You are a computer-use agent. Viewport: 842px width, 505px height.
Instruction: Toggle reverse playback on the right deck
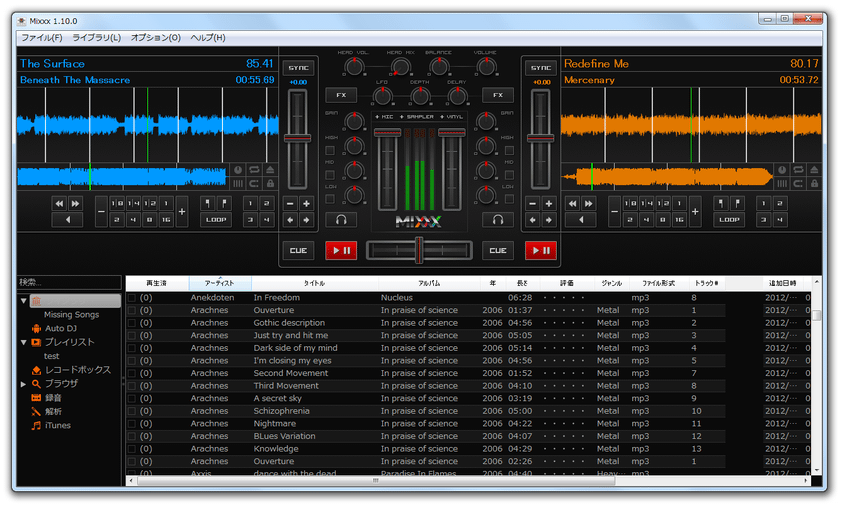581,220
